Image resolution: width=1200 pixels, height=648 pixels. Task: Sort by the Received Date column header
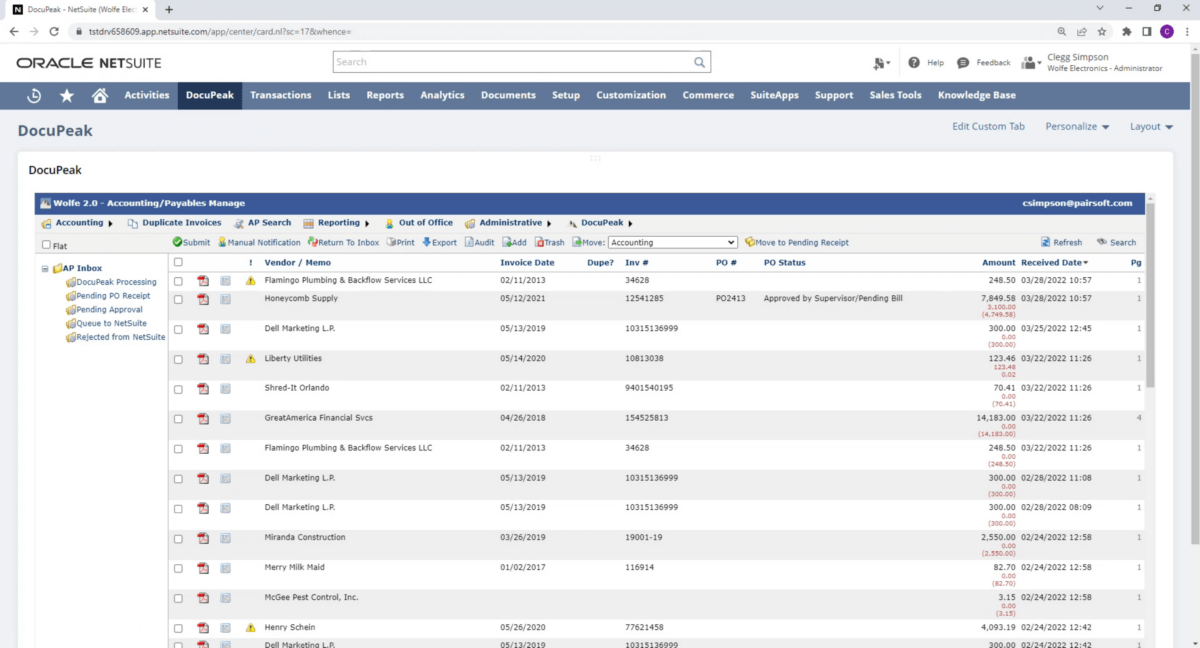1054,263
